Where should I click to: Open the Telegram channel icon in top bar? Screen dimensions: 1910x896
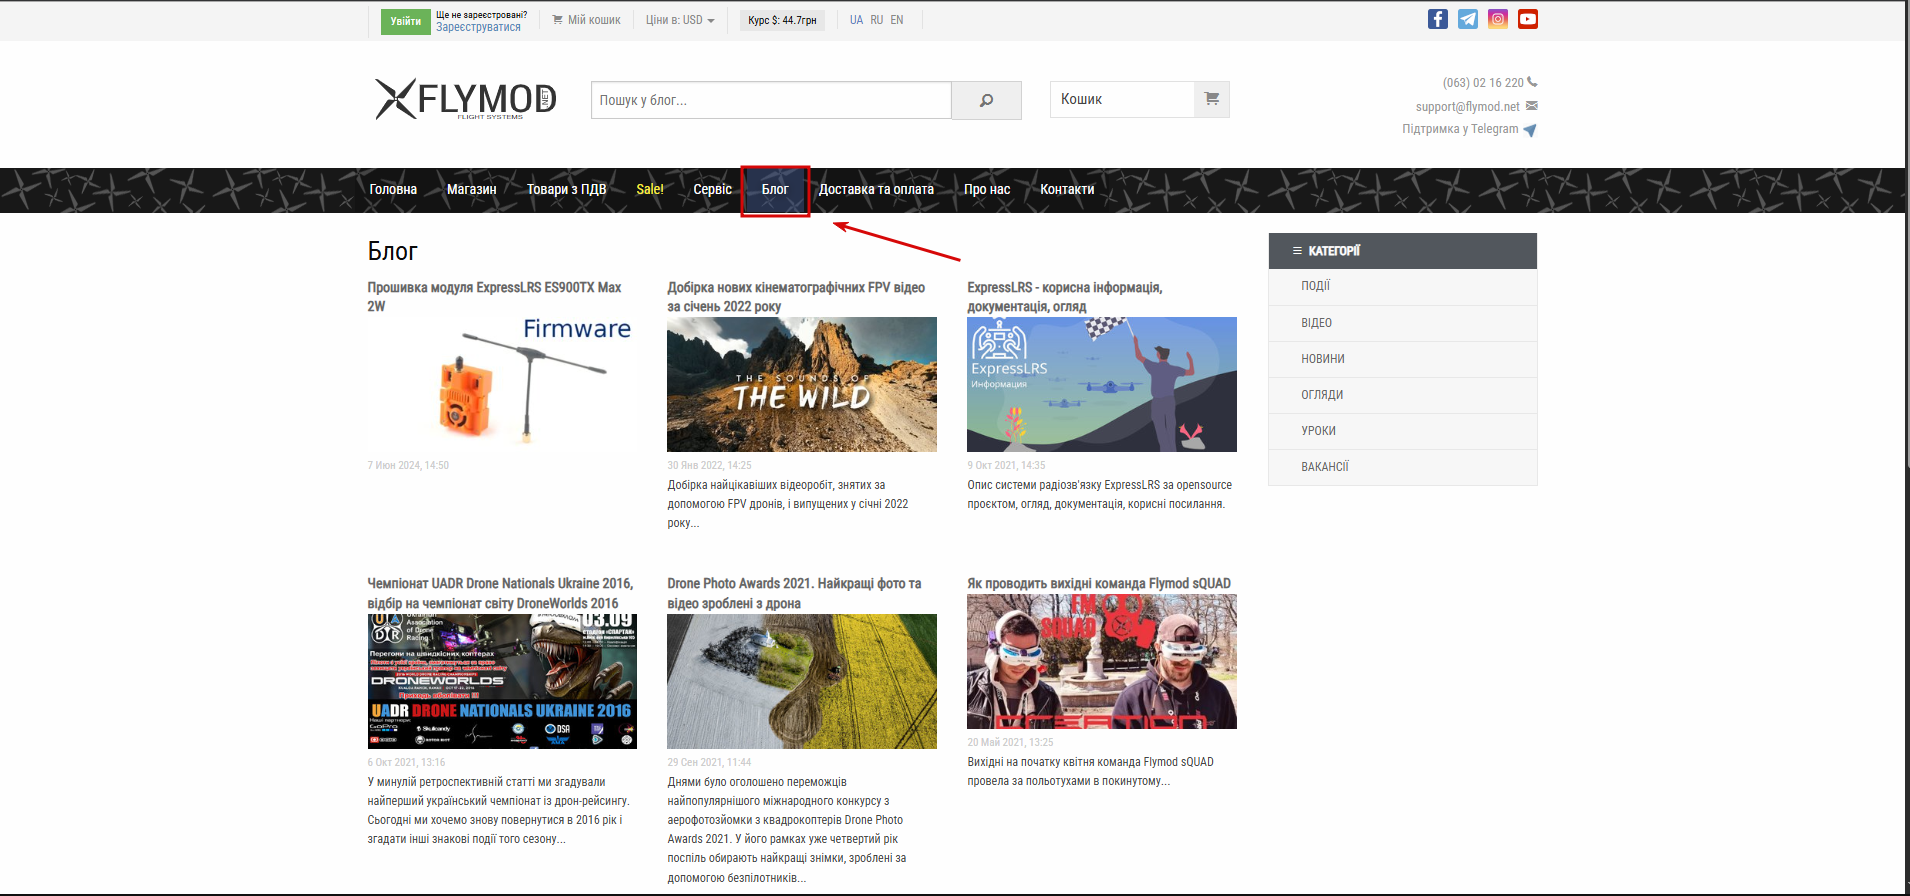tap(1468, 19)
